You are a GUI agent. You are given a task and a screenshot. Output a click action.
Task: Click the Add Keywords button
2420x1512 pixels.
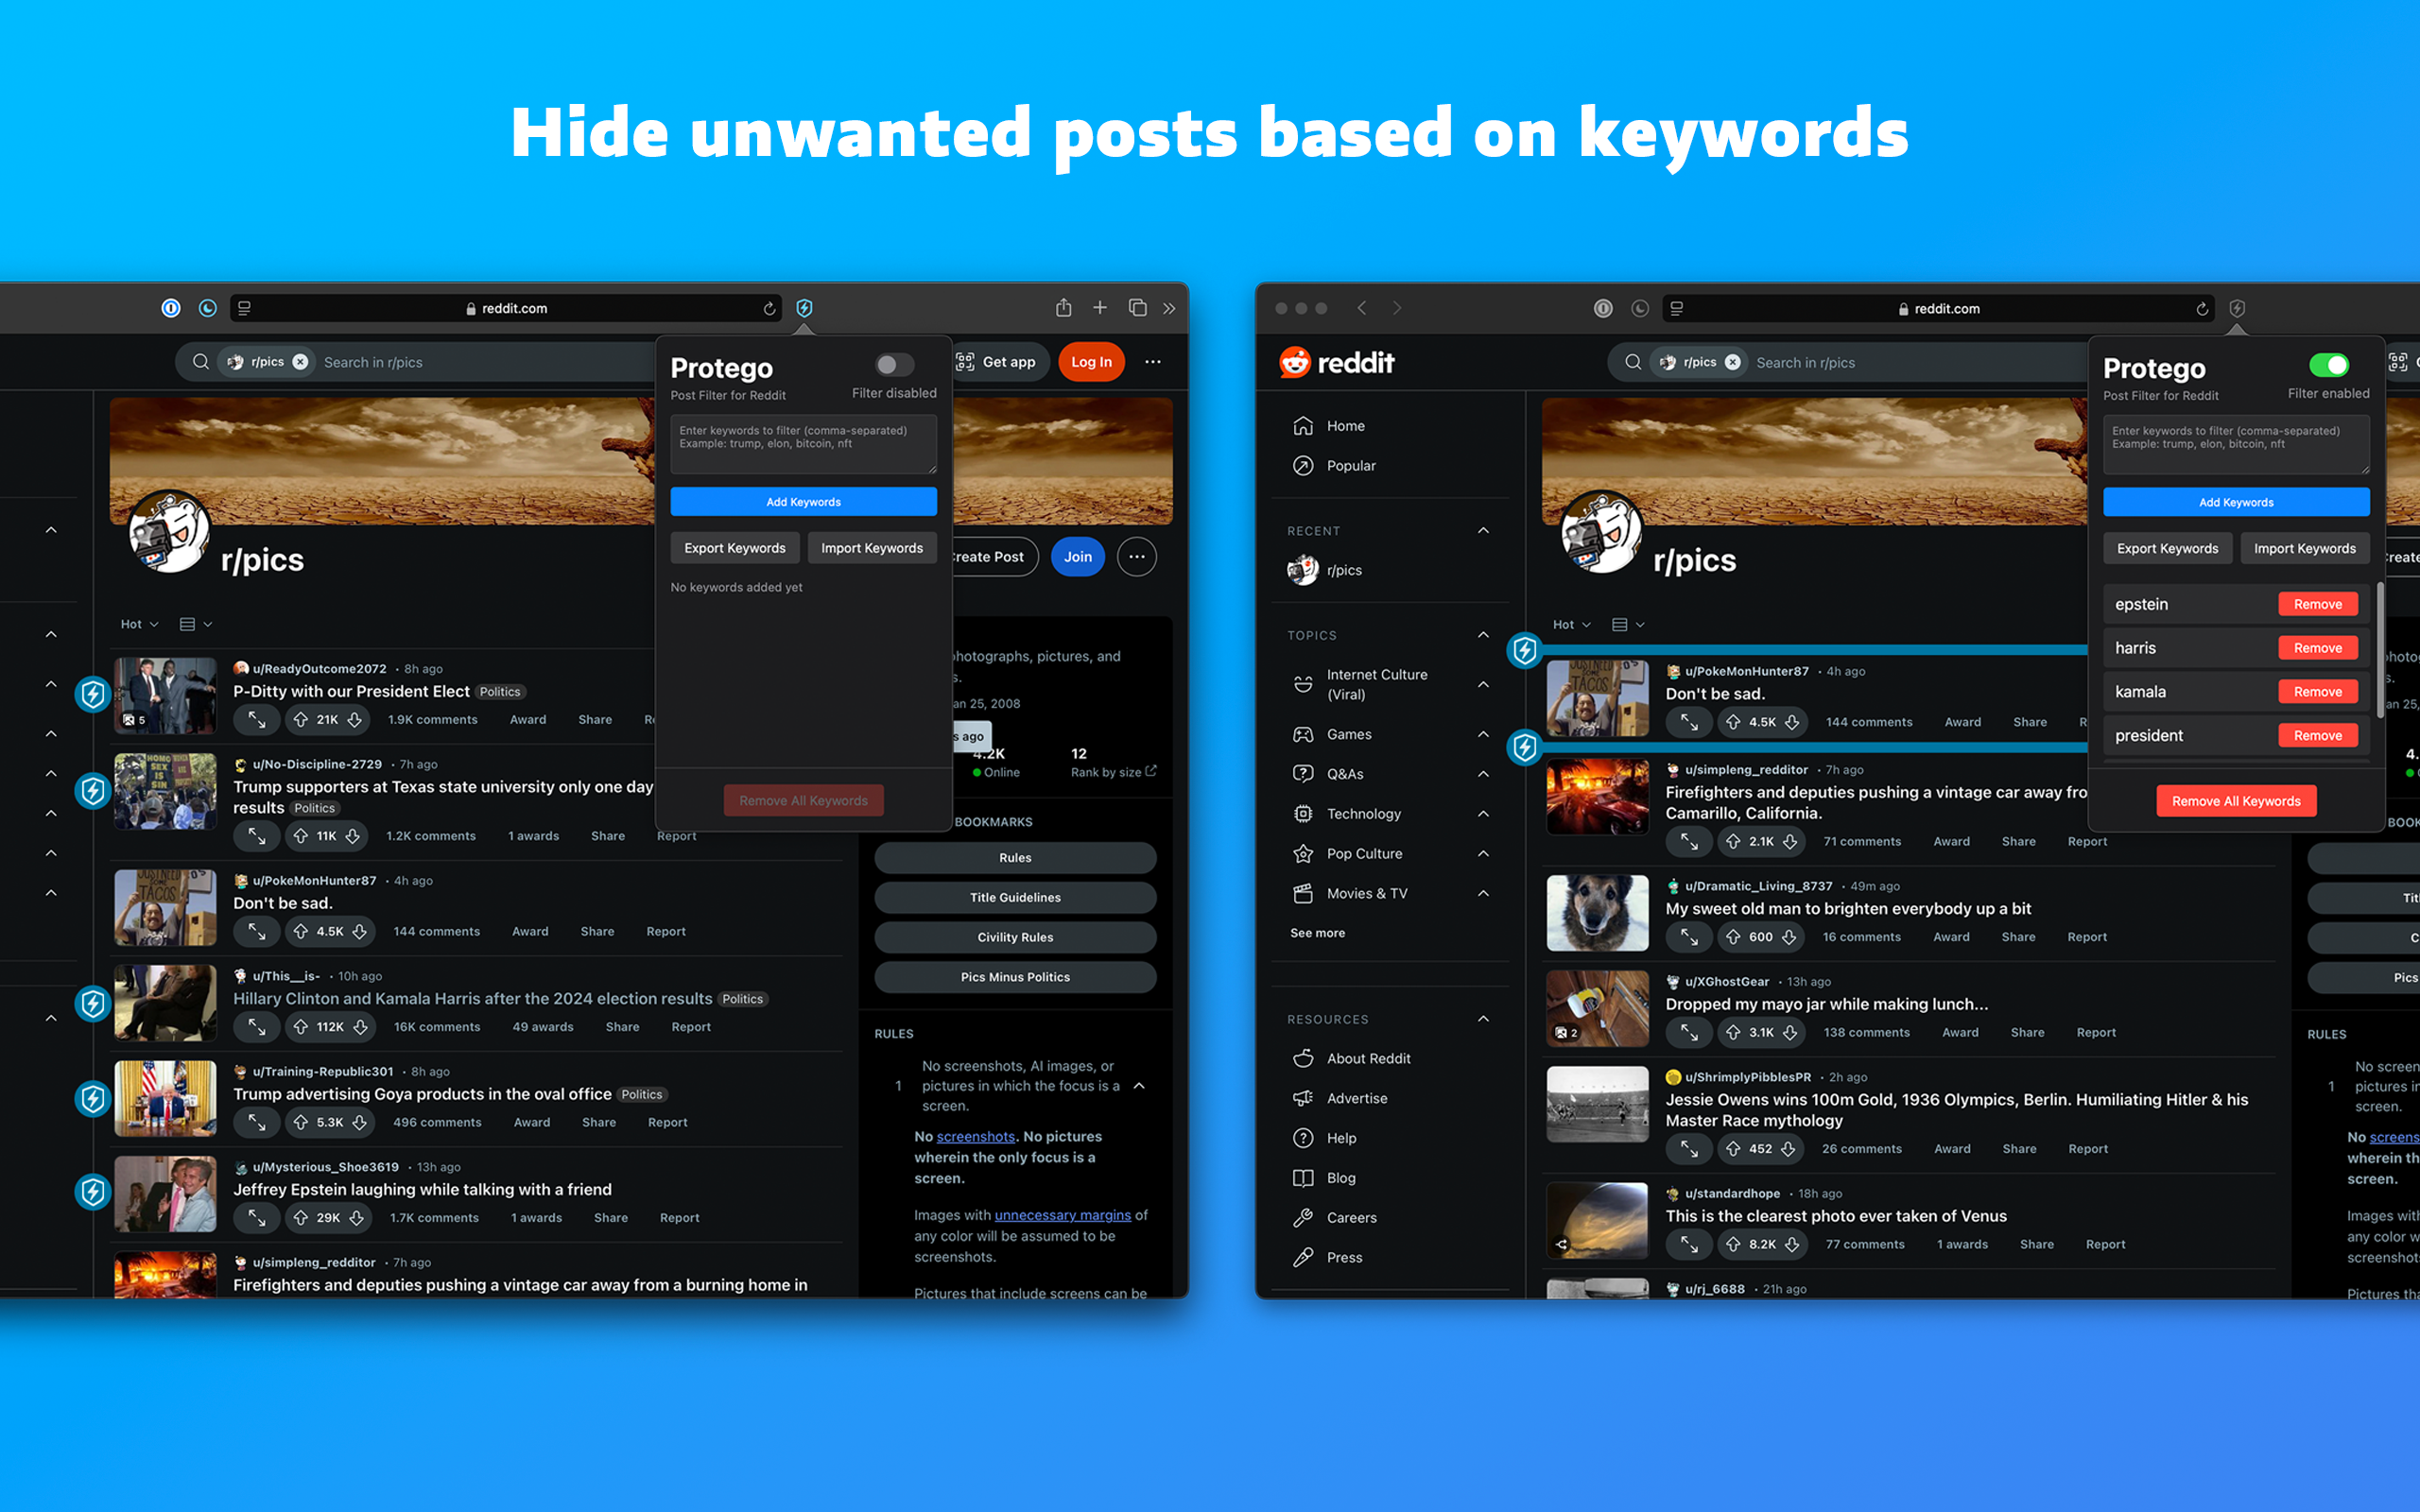pos(804,502)
